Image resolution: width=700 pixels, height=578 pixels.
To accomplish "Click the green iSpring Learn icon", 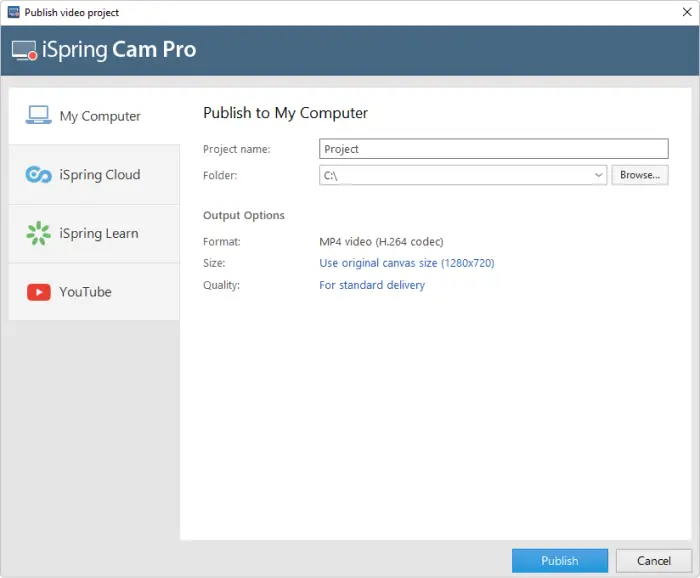I will pos(38,233).
